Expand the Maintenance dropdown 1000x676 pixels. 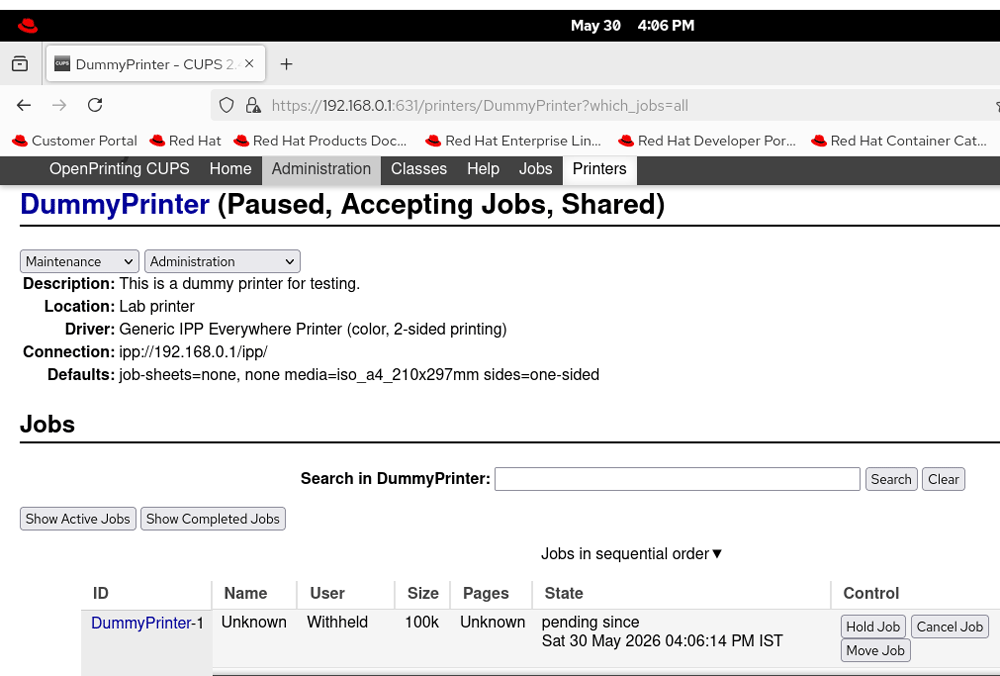tap(79, 261)
